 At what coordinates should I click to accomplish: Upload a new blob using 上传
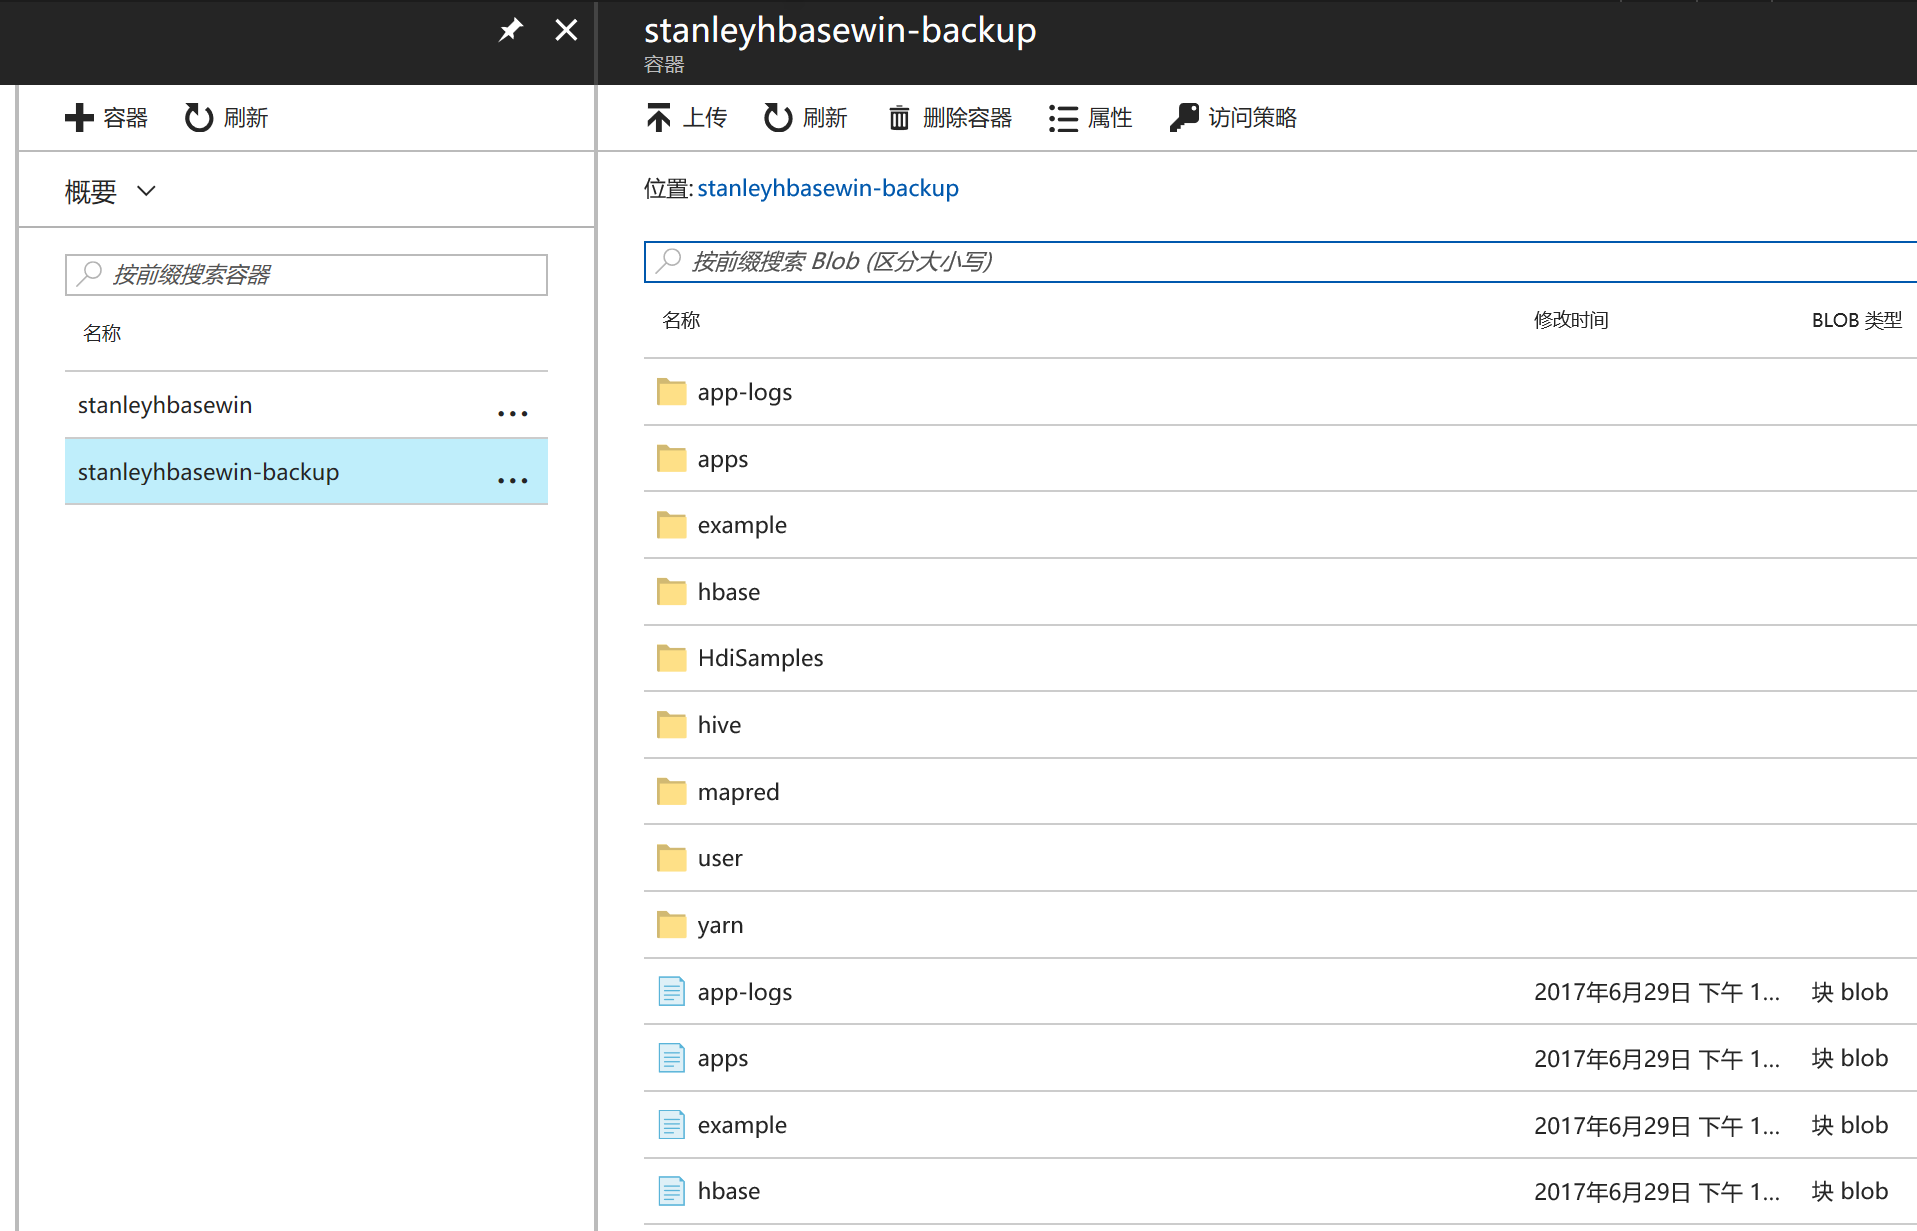[686, 117]
